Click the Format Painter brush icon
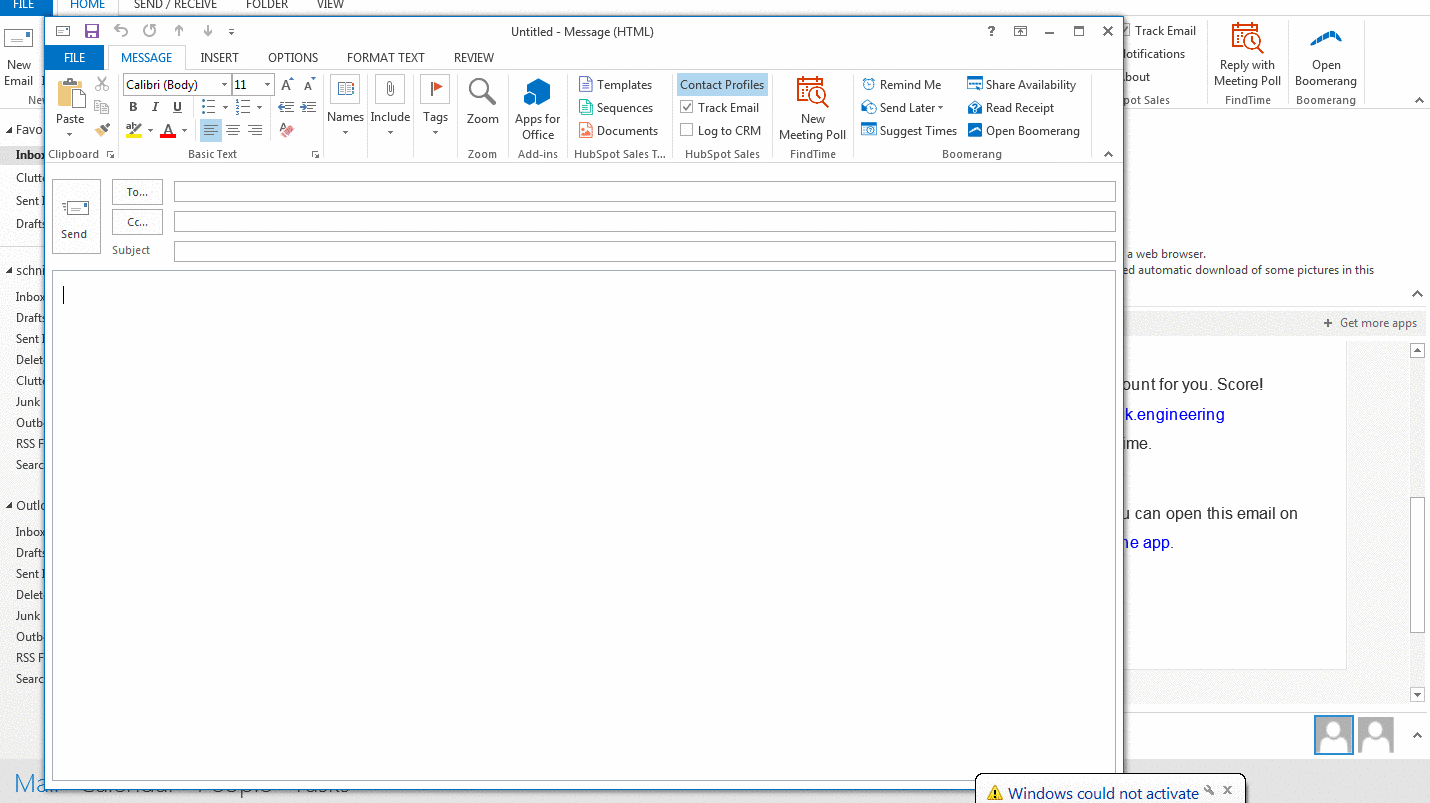 (101, 130)
